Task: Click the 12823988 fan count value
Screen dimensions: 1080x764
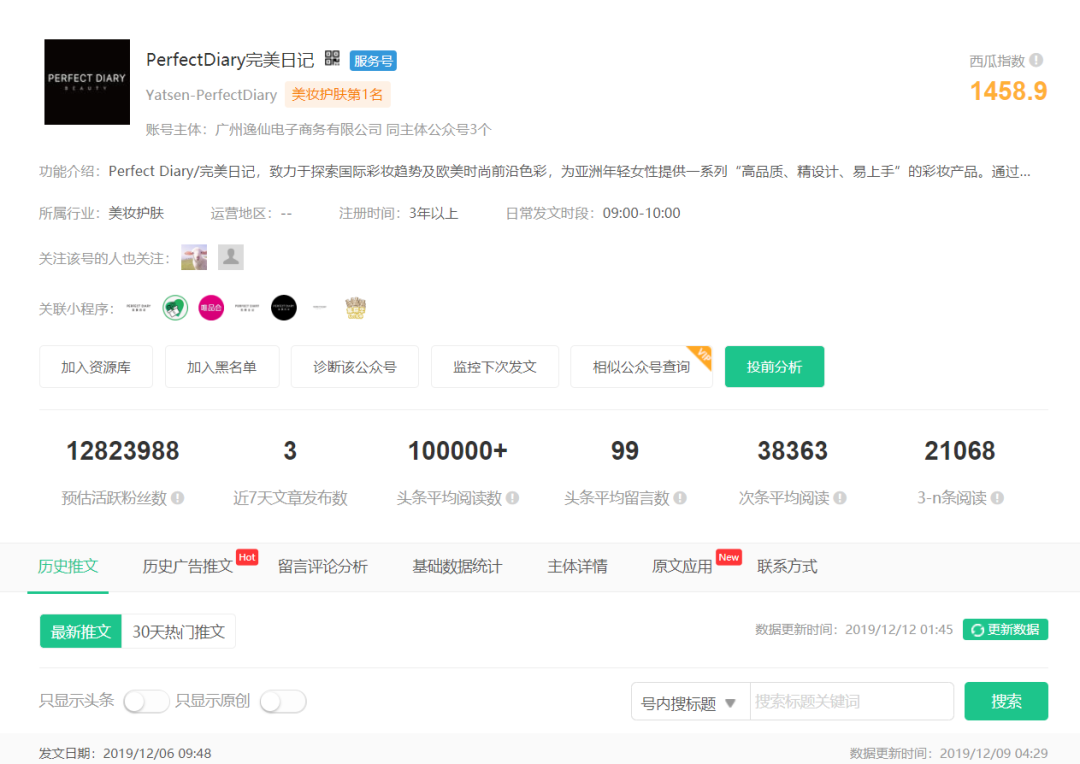Action: [123, 451]
